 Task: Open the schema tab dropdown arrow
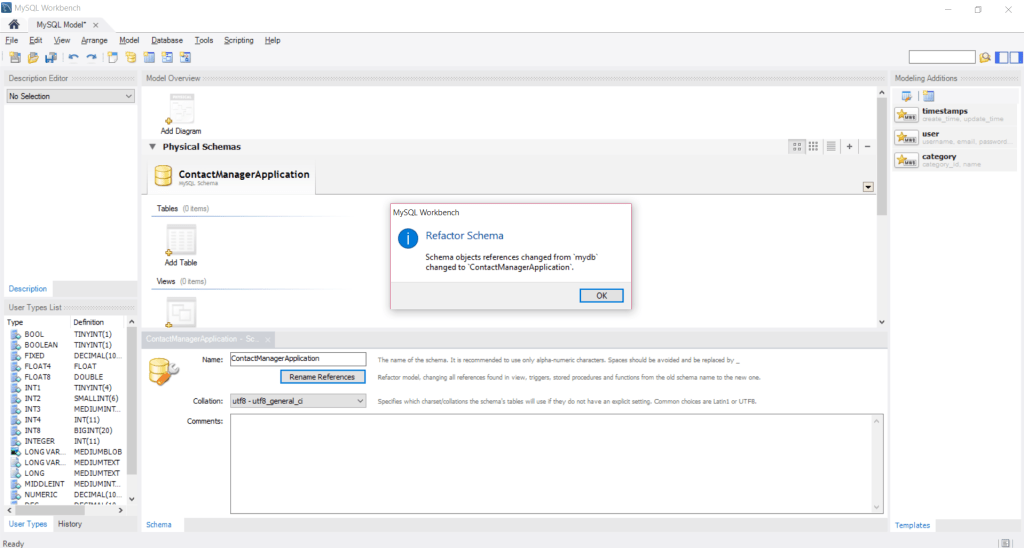[x=868, y=187]
